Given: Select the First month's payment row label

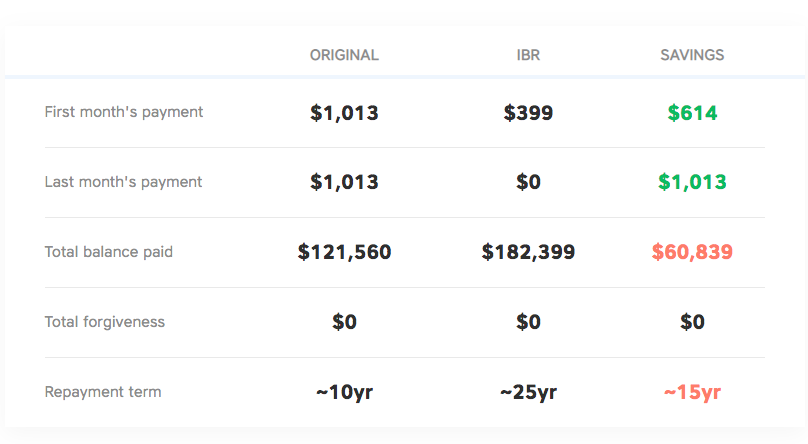Looking at the screenshot, I should 124,112.
